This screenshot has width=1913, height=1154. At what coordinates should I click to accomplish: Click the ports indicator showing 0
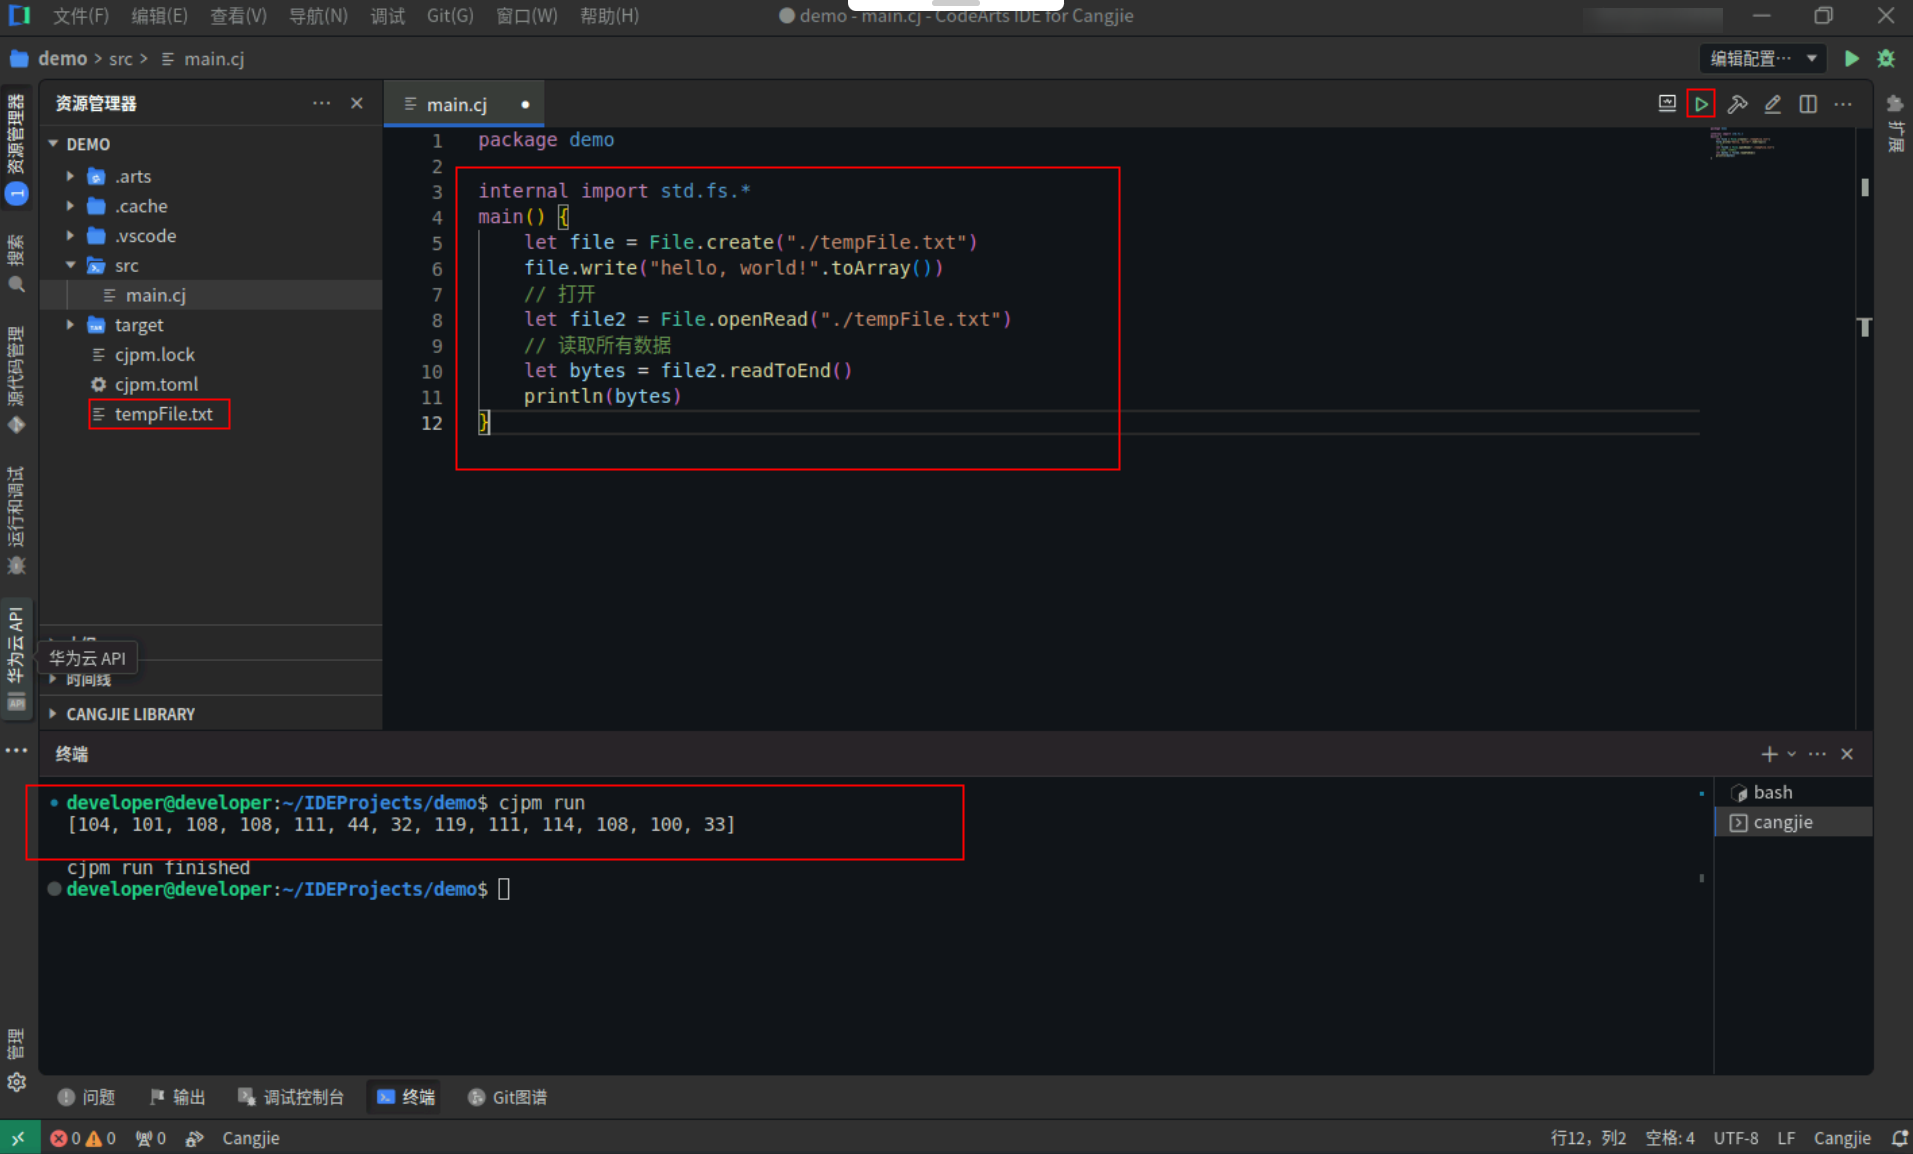(x=151, y=1138)
